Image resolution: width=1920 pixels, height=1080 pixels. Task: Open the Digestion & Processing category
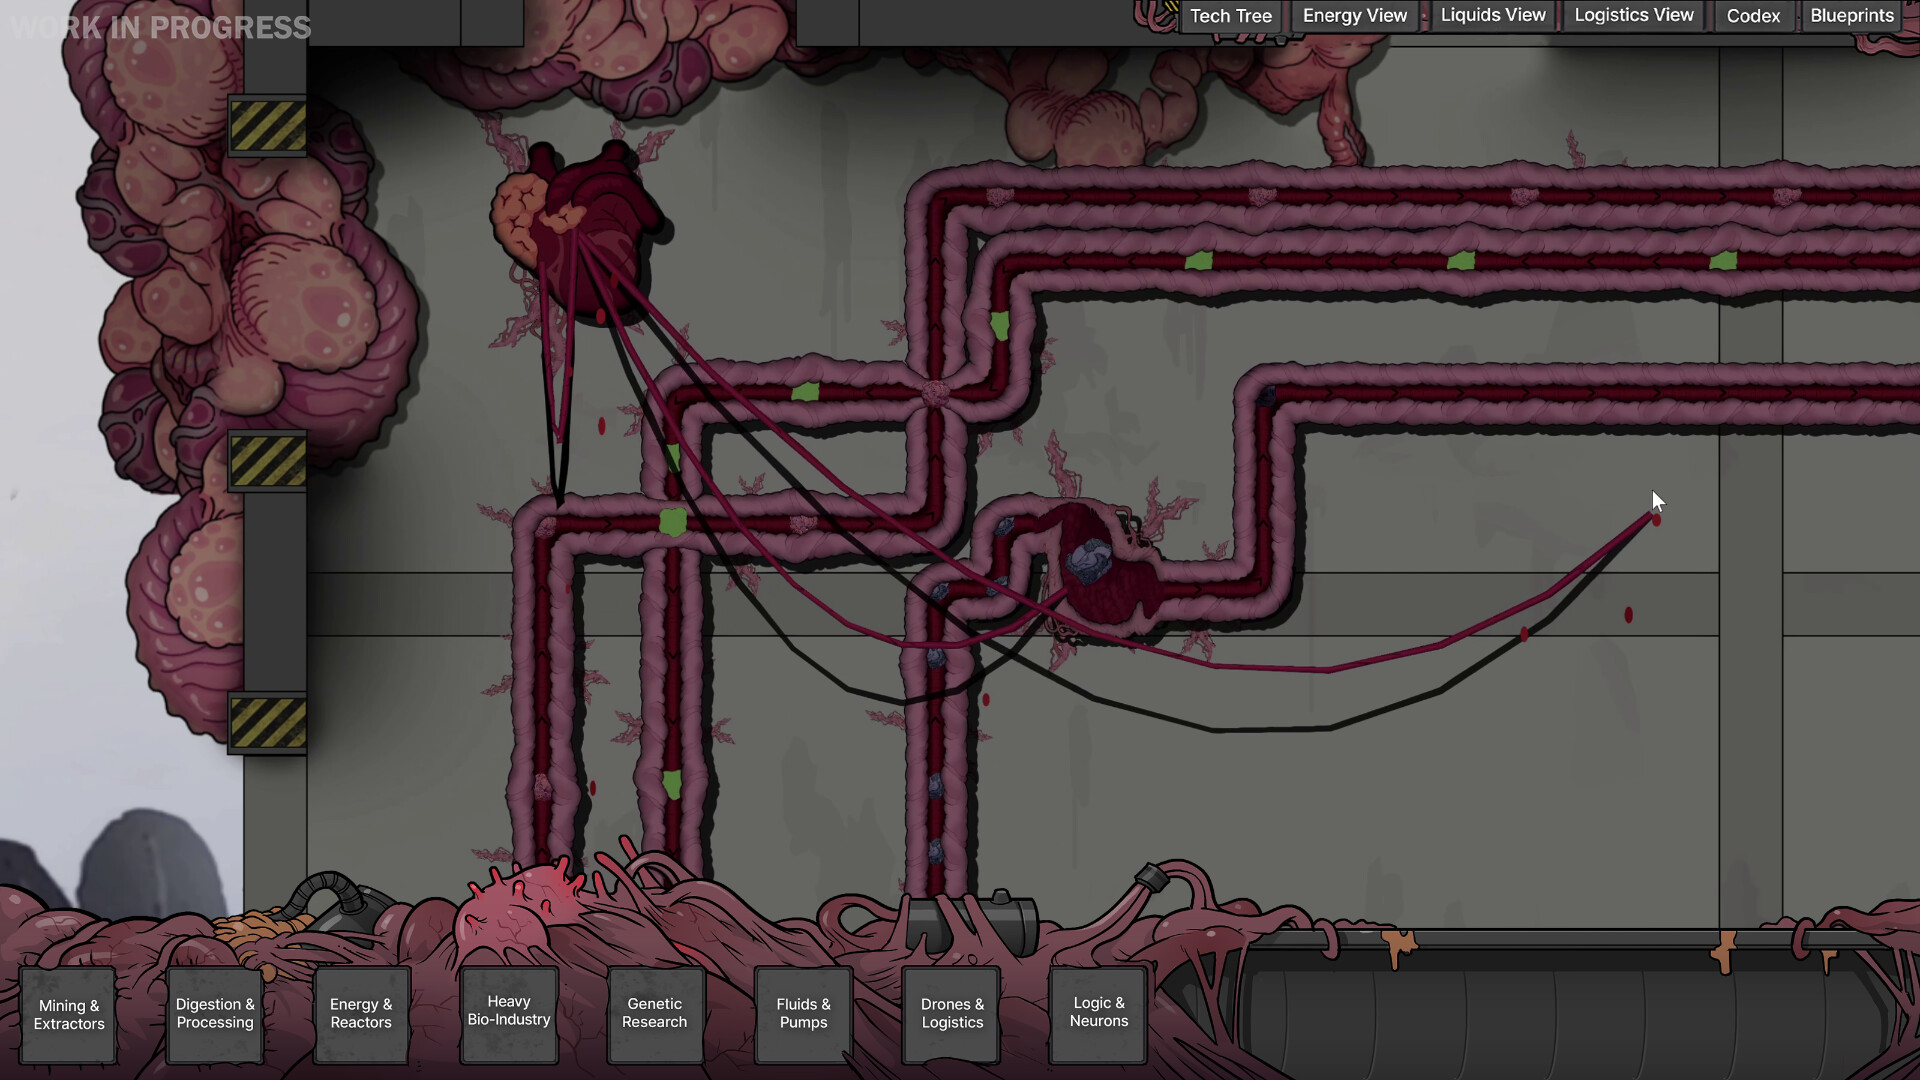click(214, 1013)
